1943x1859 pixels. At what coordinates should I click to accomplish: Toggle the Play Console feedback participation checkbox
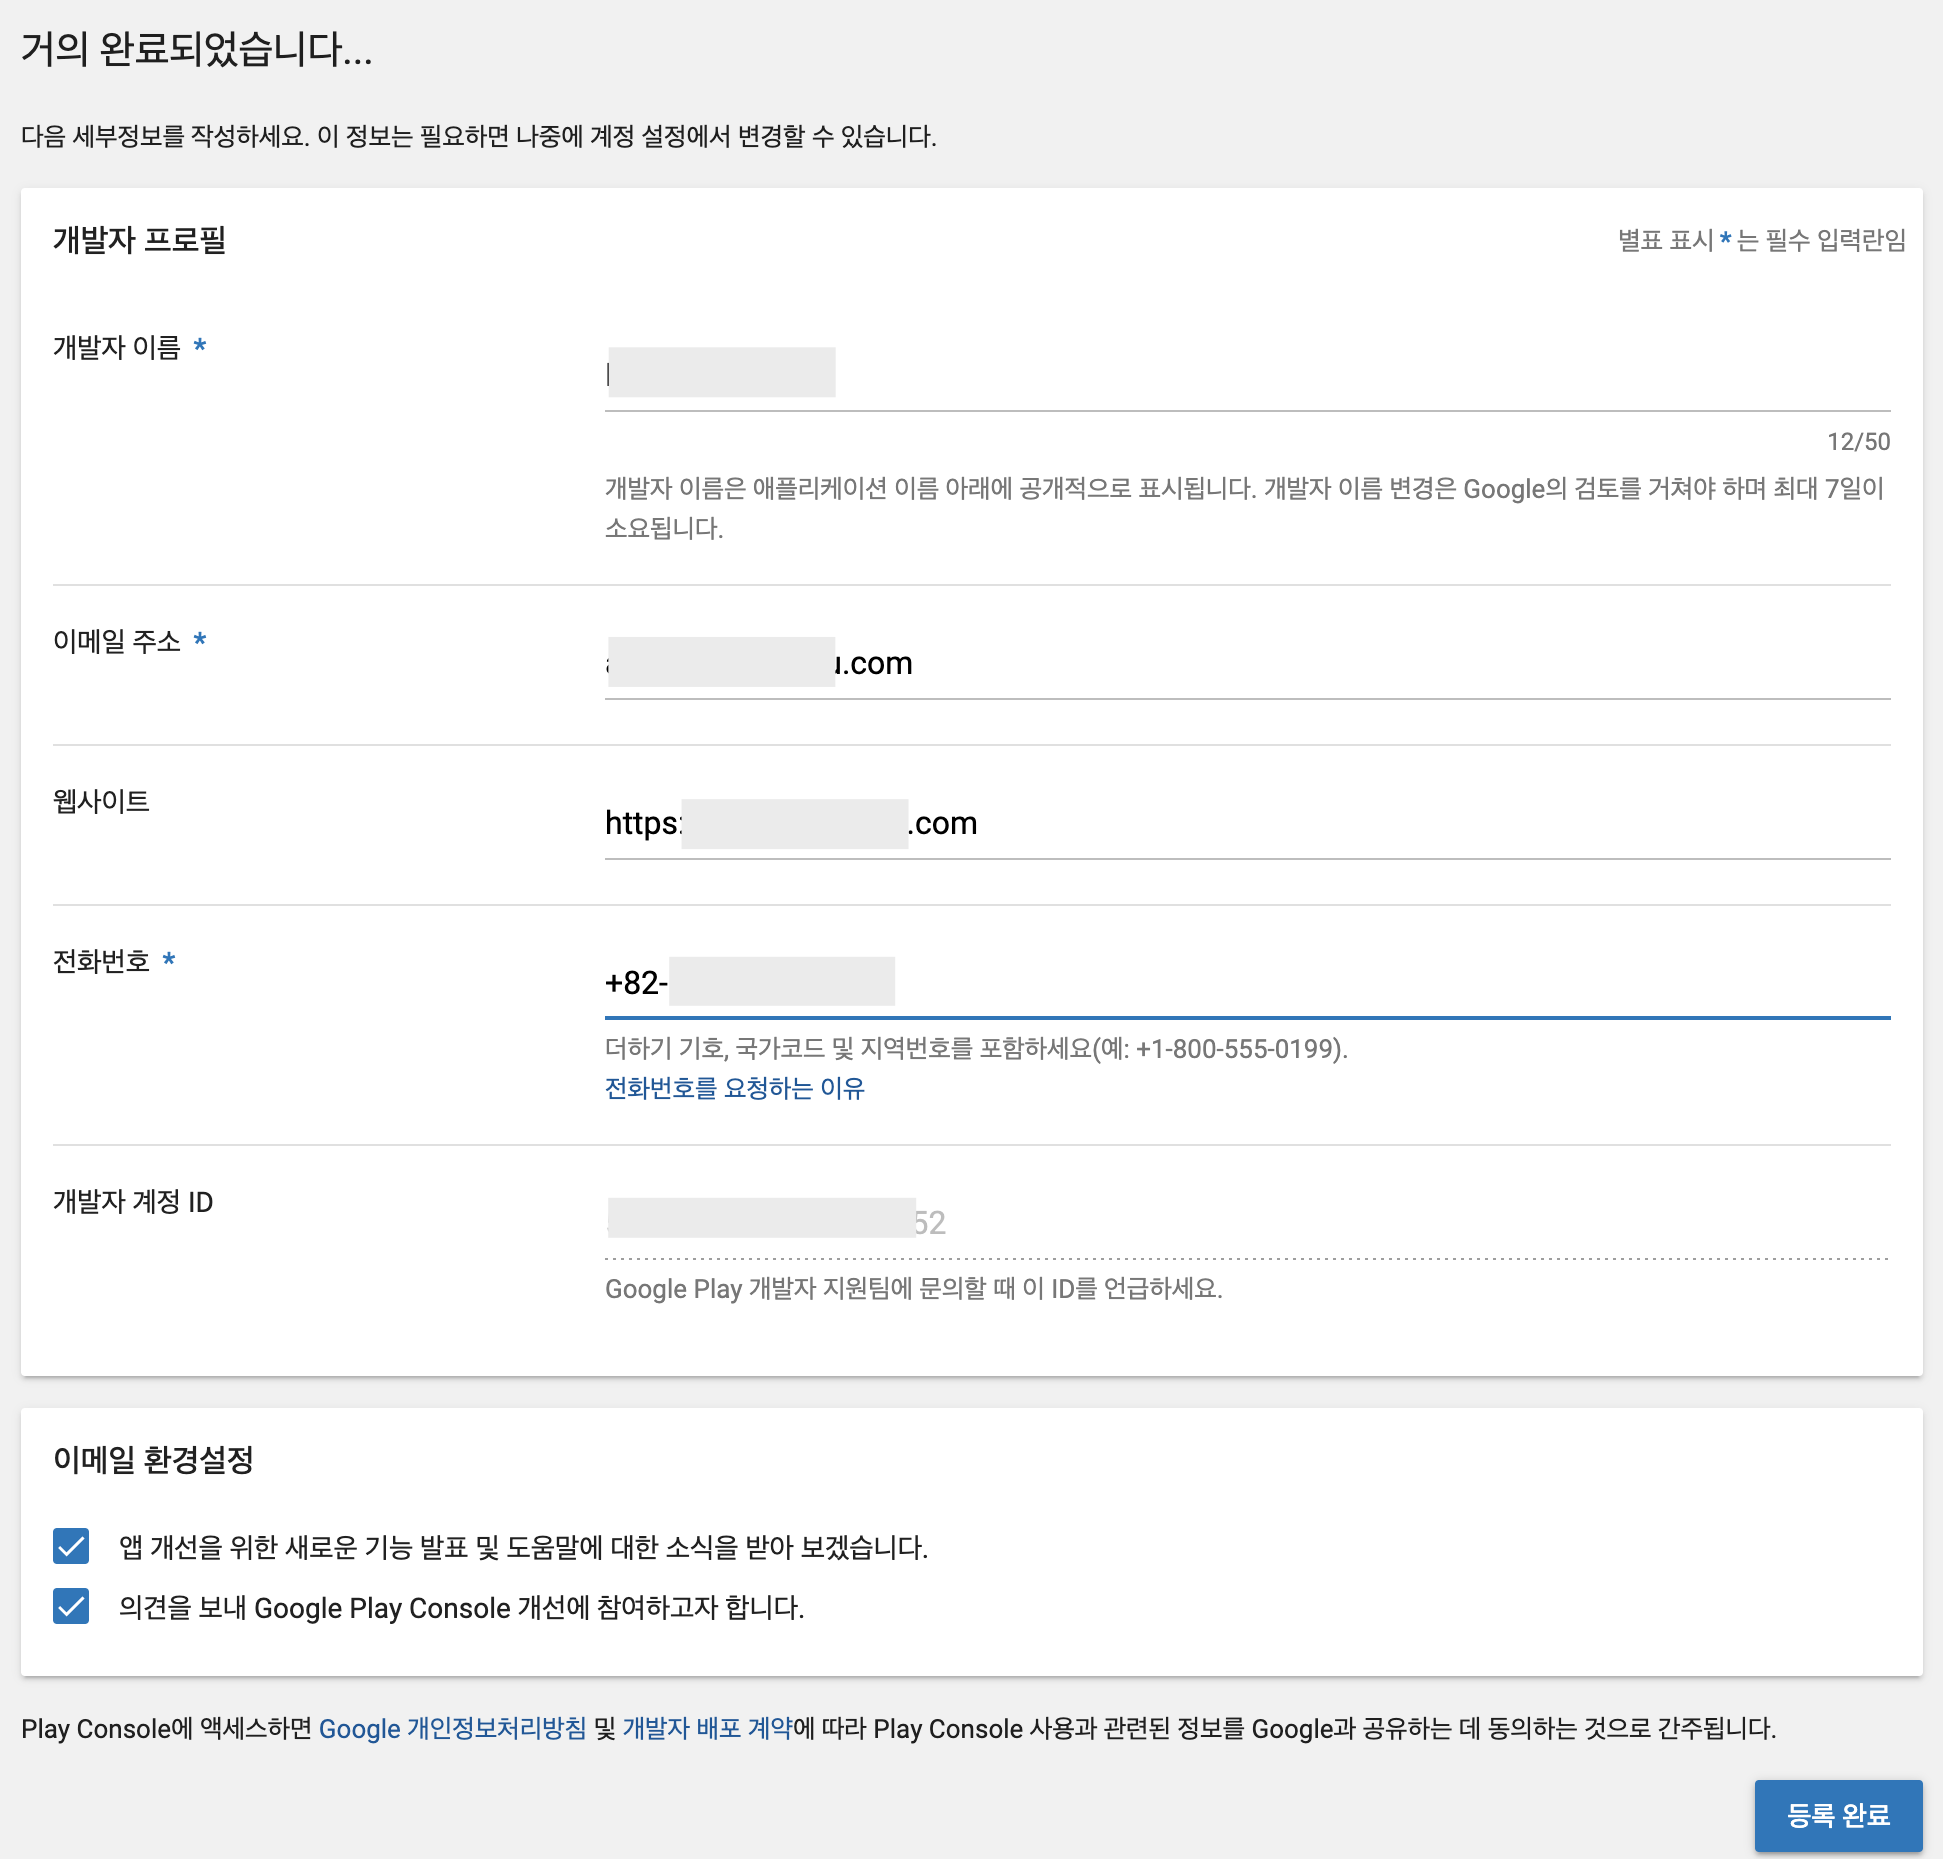71,1606
